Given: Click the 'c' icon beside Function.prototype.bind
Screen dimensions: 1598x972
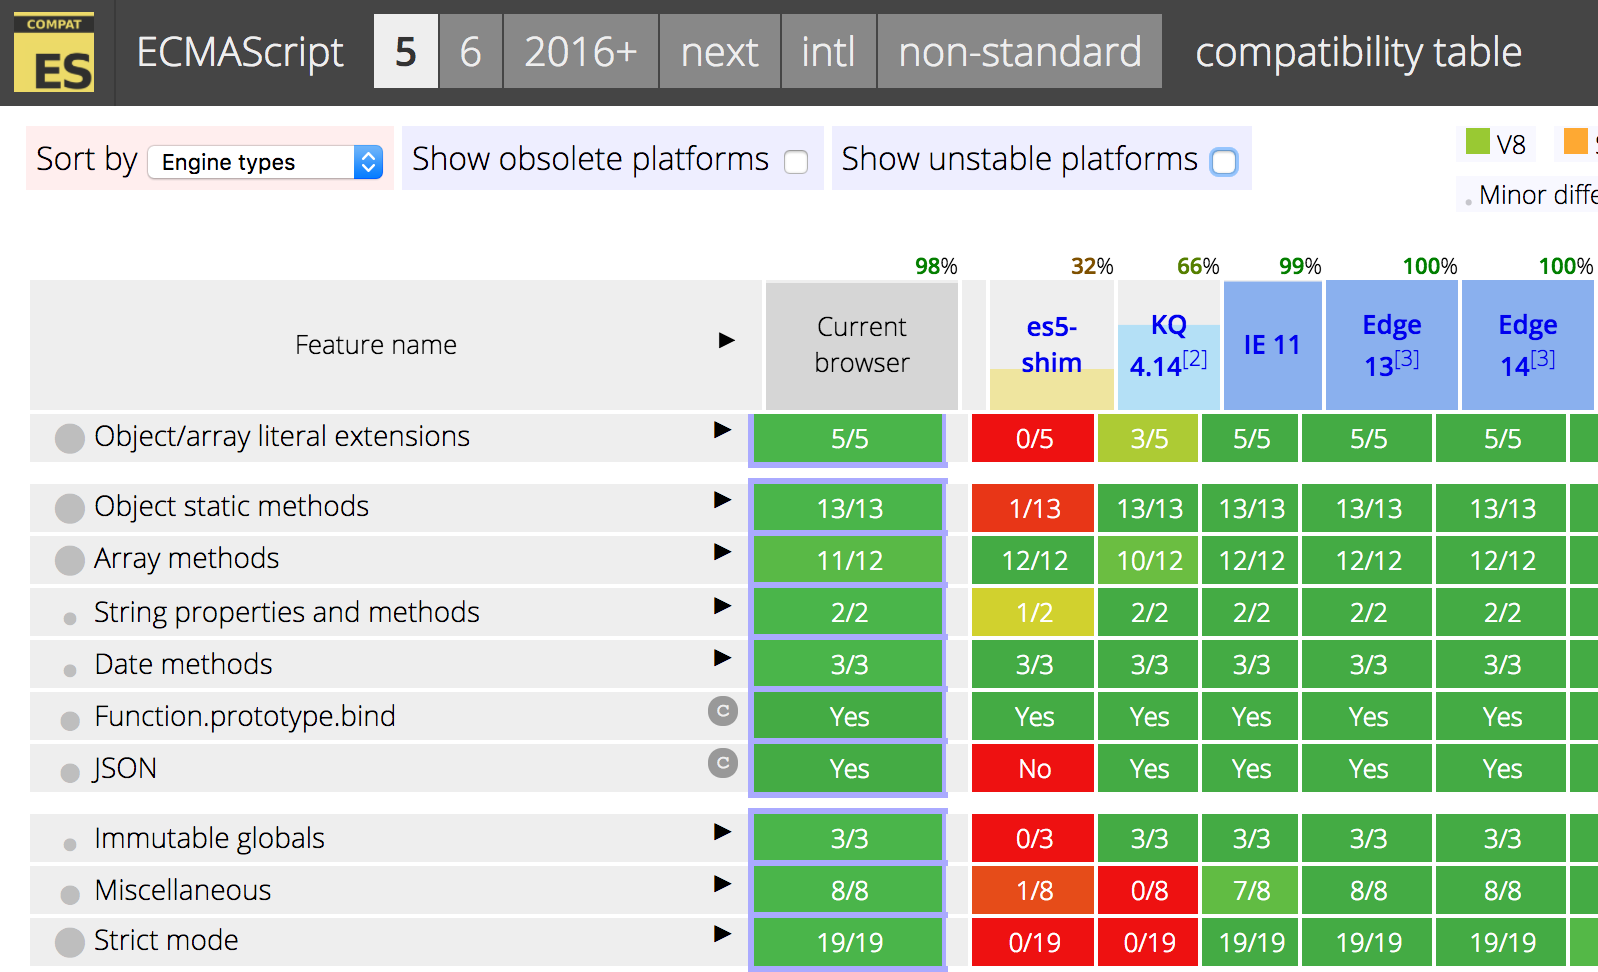Looking at the screenshot, I should click(x=722, y=711).
